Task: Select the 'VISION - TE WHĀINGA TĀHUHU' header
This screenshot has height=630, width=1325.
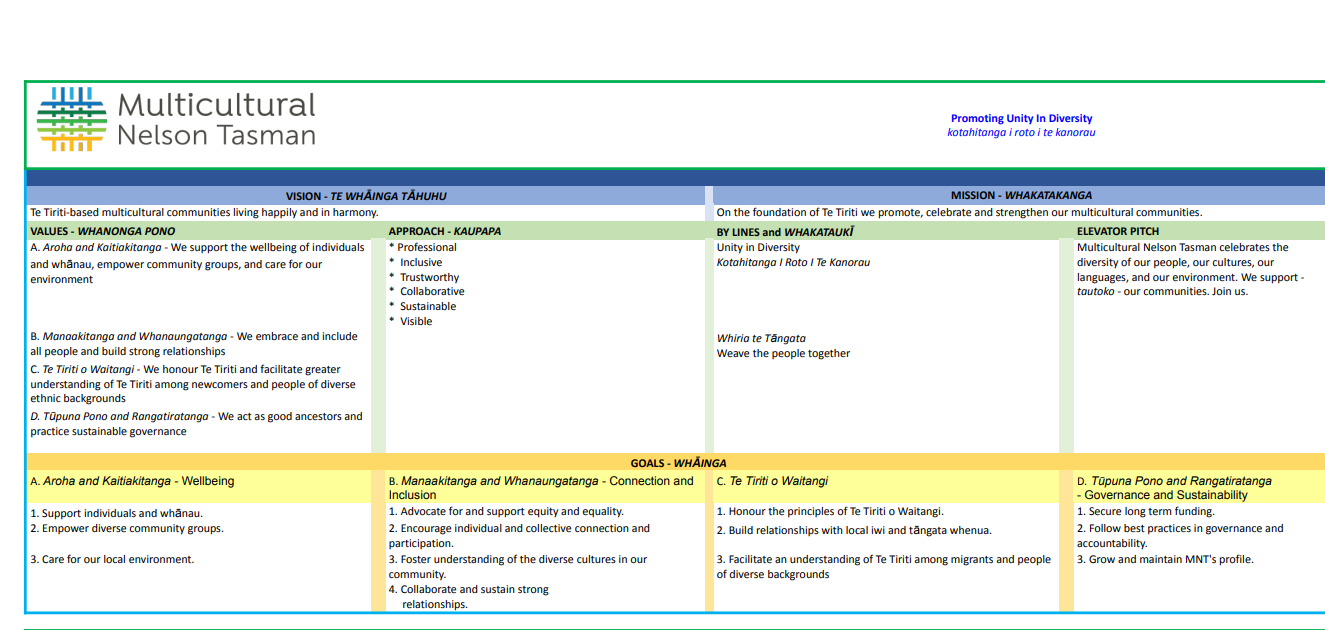Action: point(366,196)
